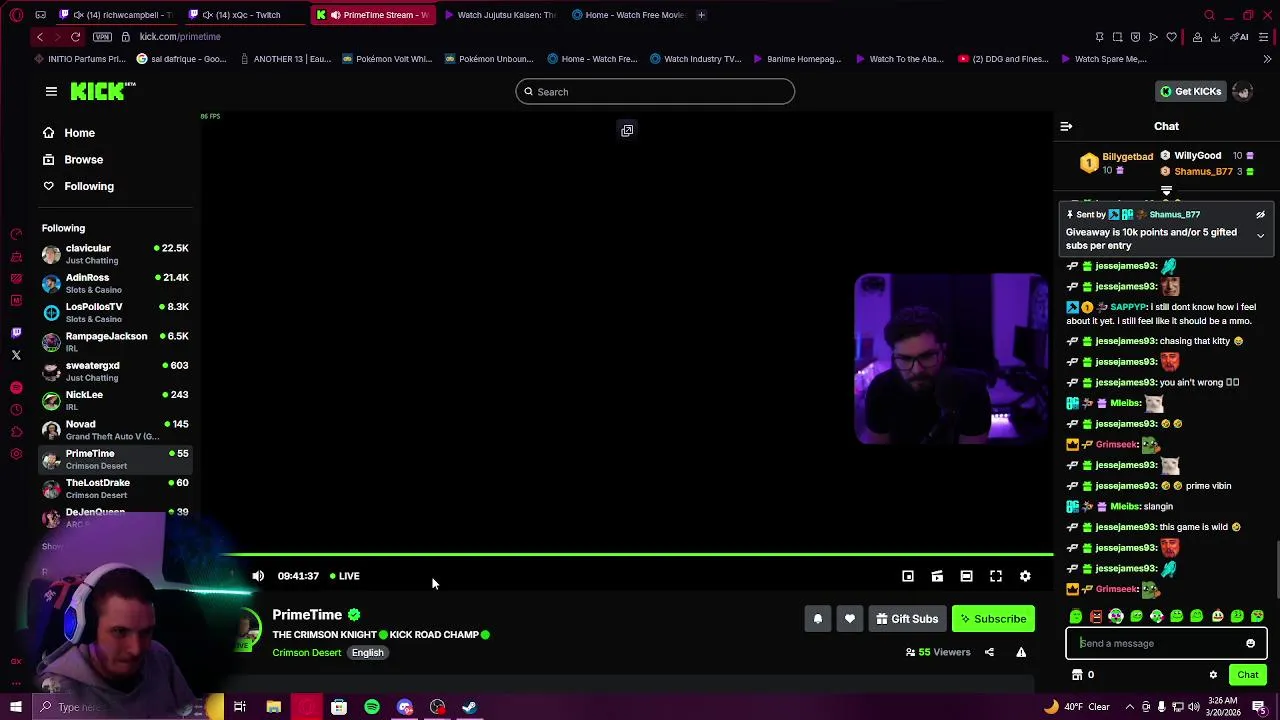Open the user profile avatar menu
Image resolution: width=1280 pixels, height=720 pixels.
1242,91
